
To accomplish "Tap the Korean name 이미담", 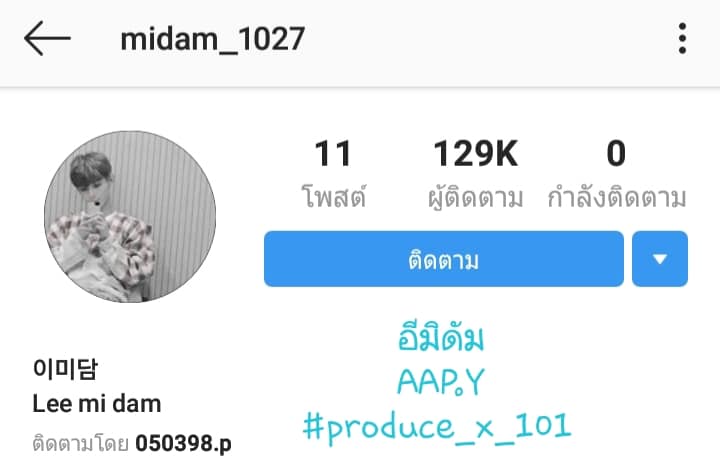I will [65, 369].
